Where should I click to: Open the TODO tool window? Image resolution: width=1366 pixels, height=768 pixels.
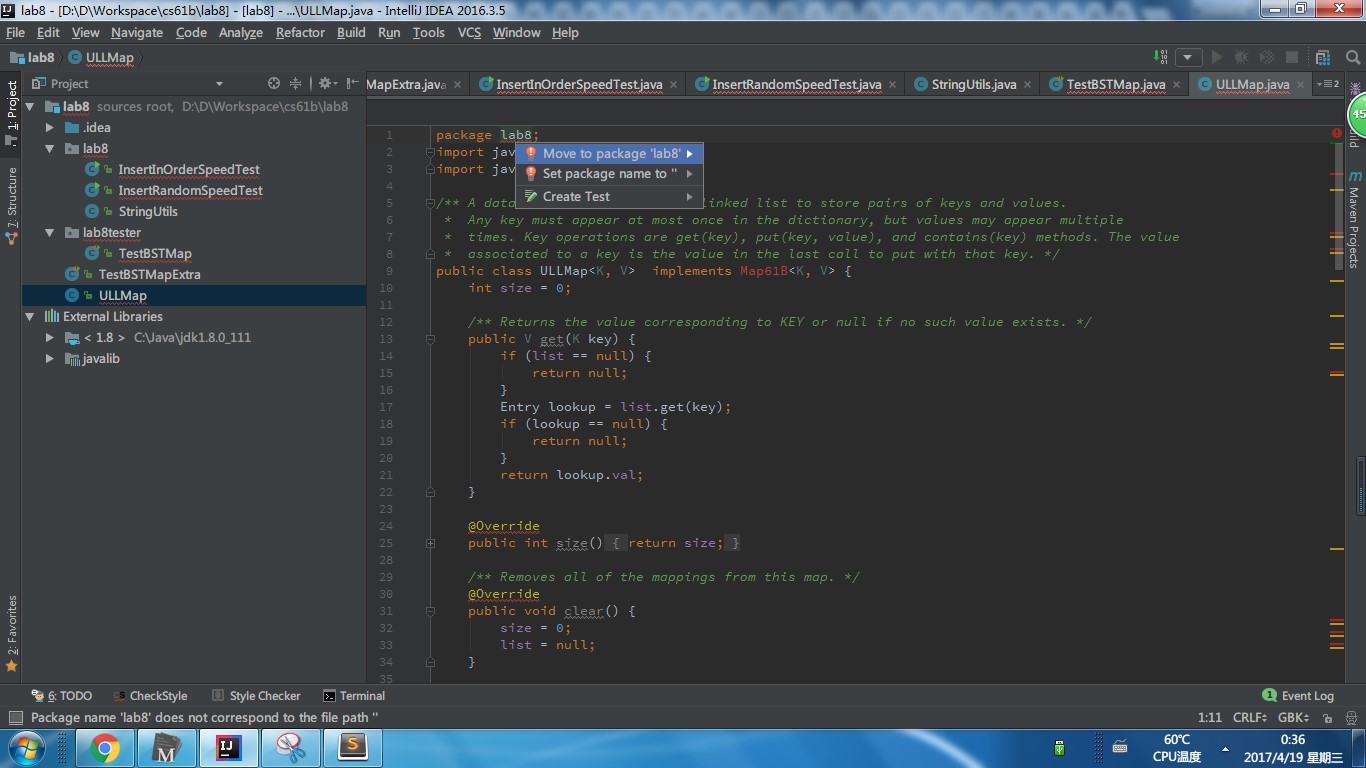(x=62, y=696)
